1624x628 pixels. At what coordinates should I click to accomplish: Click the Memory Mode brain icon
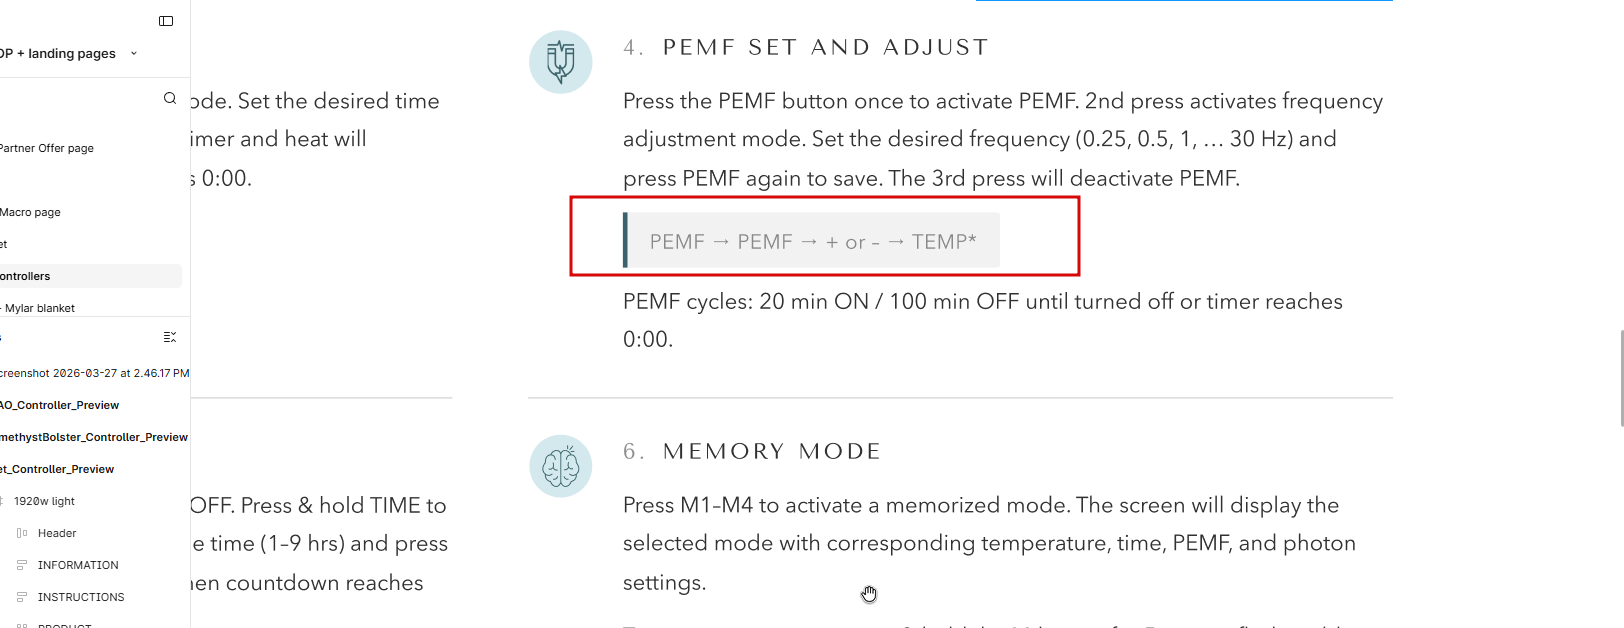[560, 466]
